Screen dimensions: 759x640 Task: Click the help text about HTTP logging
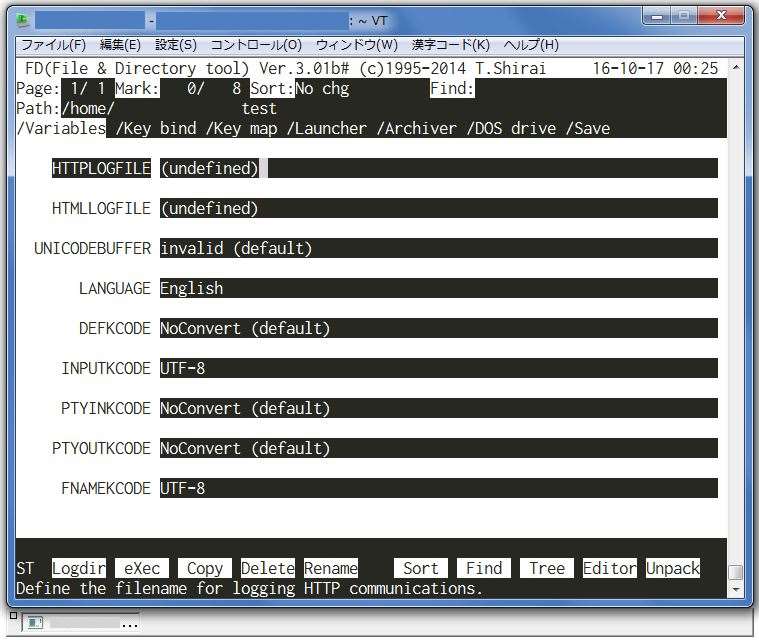249,588
